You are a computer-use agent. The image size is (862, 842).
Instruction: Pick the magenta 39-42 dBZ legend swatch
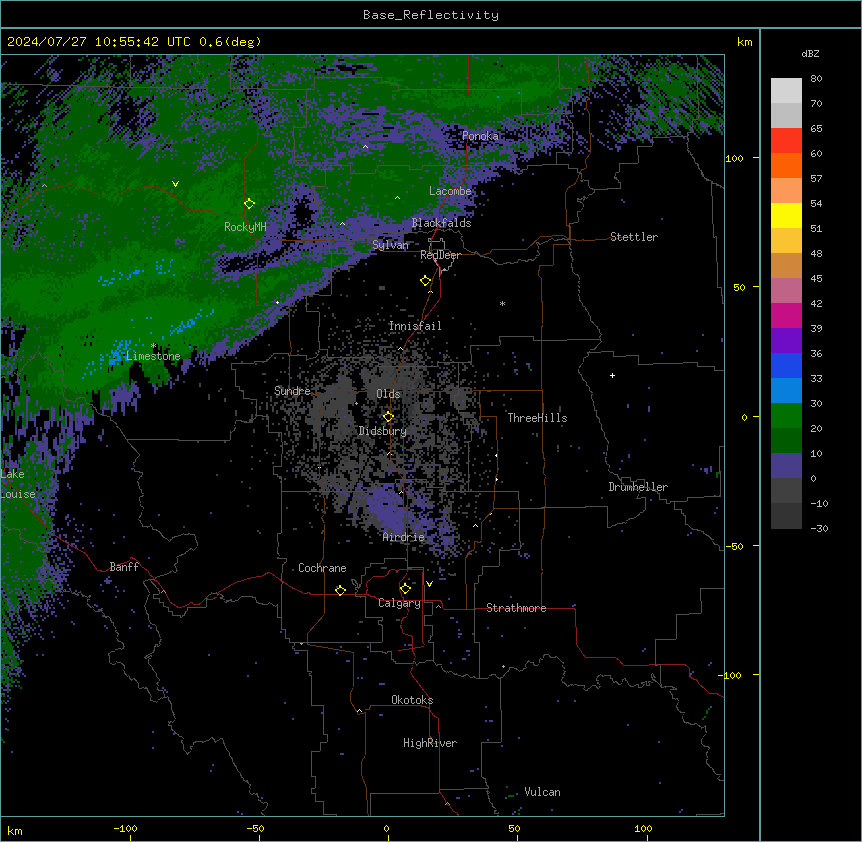(786, 315)
